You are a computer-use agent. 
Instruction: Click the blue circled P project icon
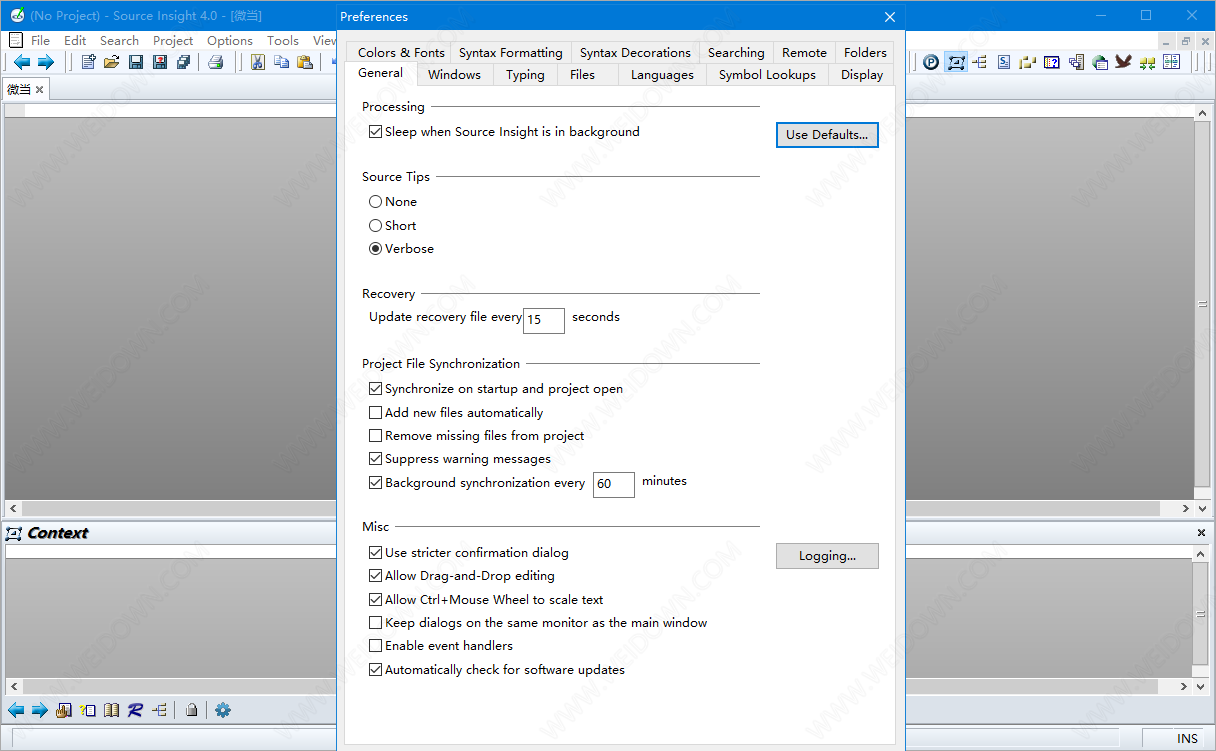click(x=931, y=62)
